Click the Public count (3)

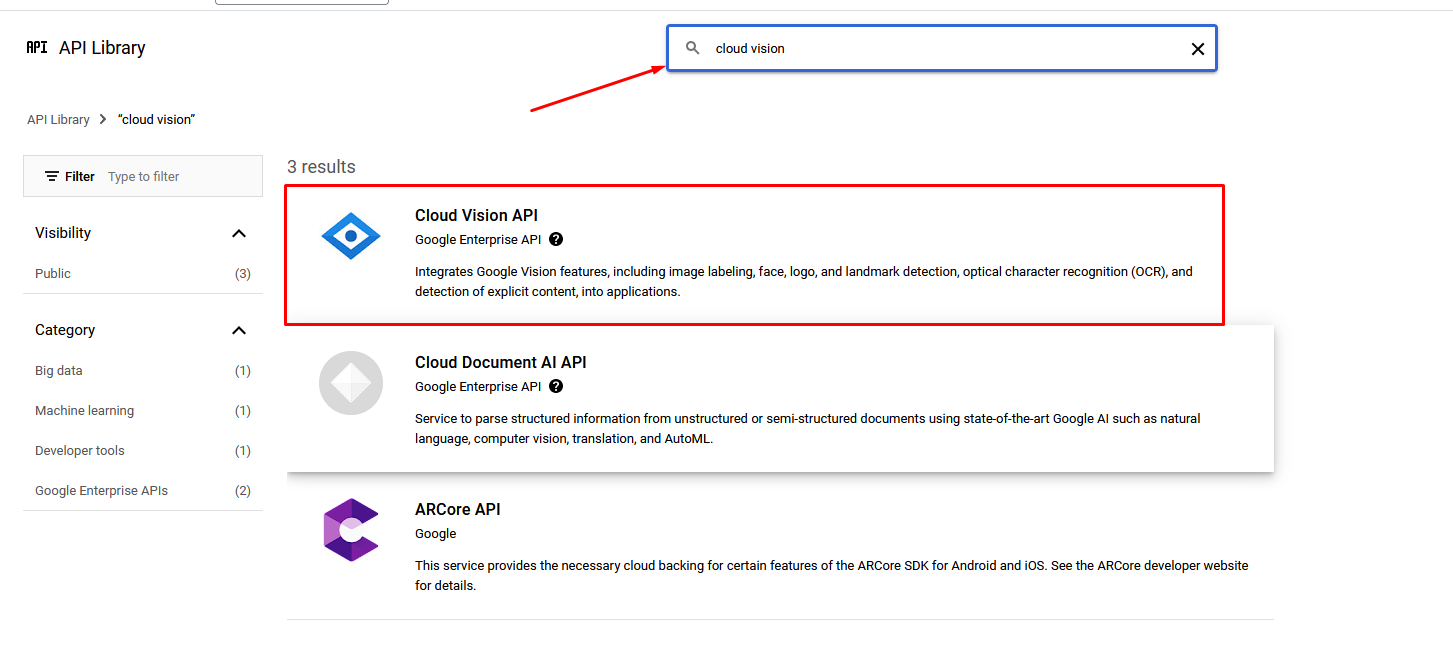click(x=242, y=273)
